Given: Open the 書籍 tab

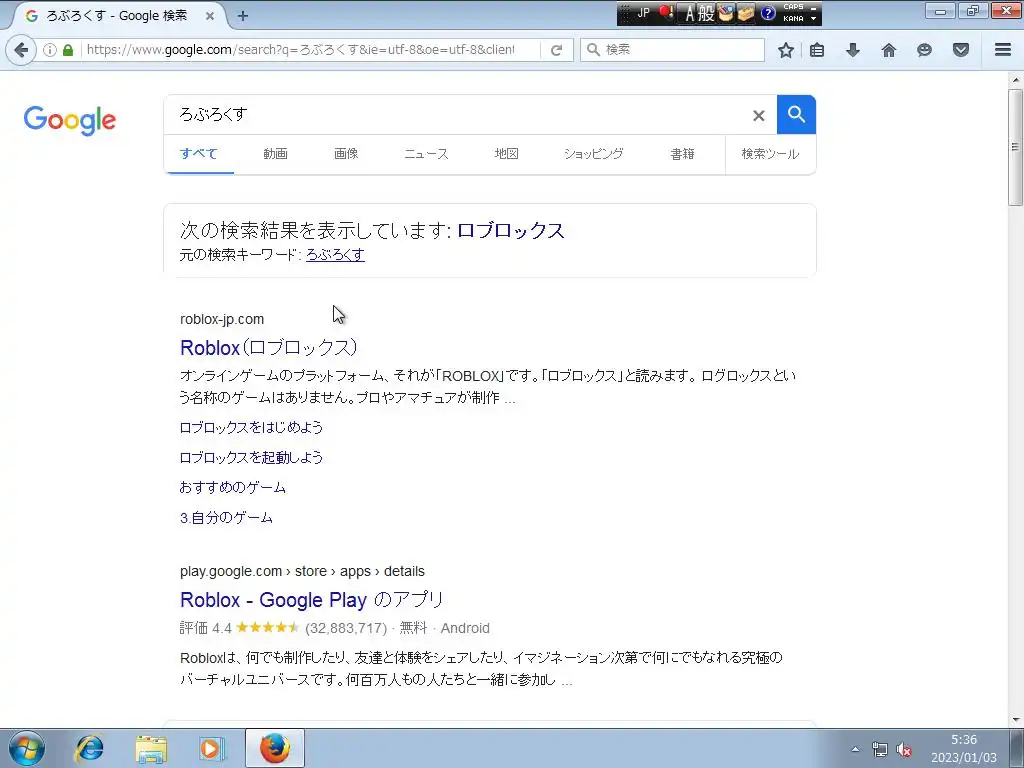Looking at the screenshot, I should tap(682, 153).
